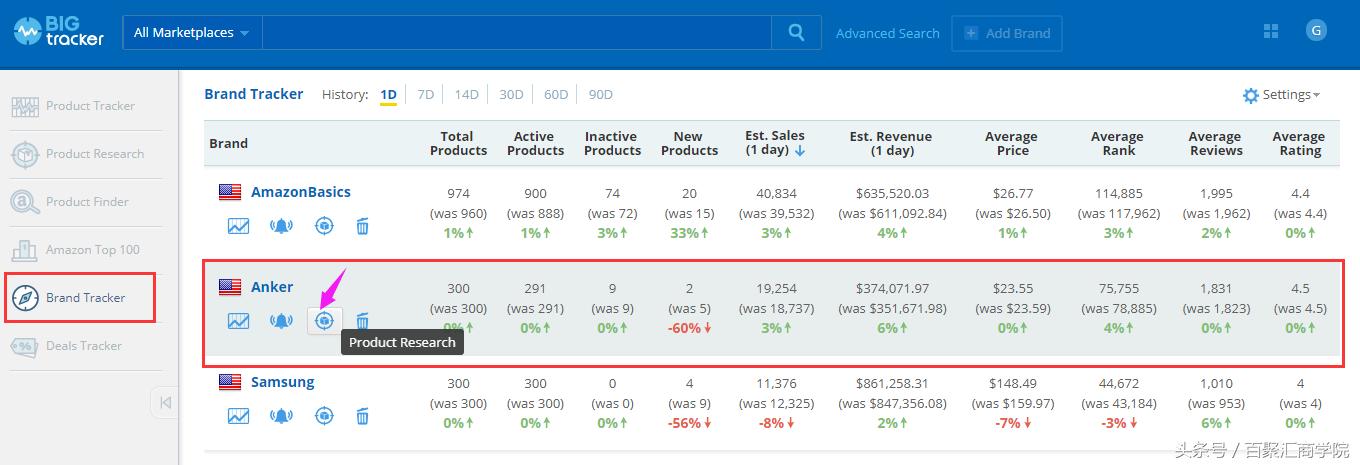Image resolution: width=1360 pixels, height=465 pixels.
Task: Go to Amazon Top 100 in sidebar
Action: (x=92, y=250)
